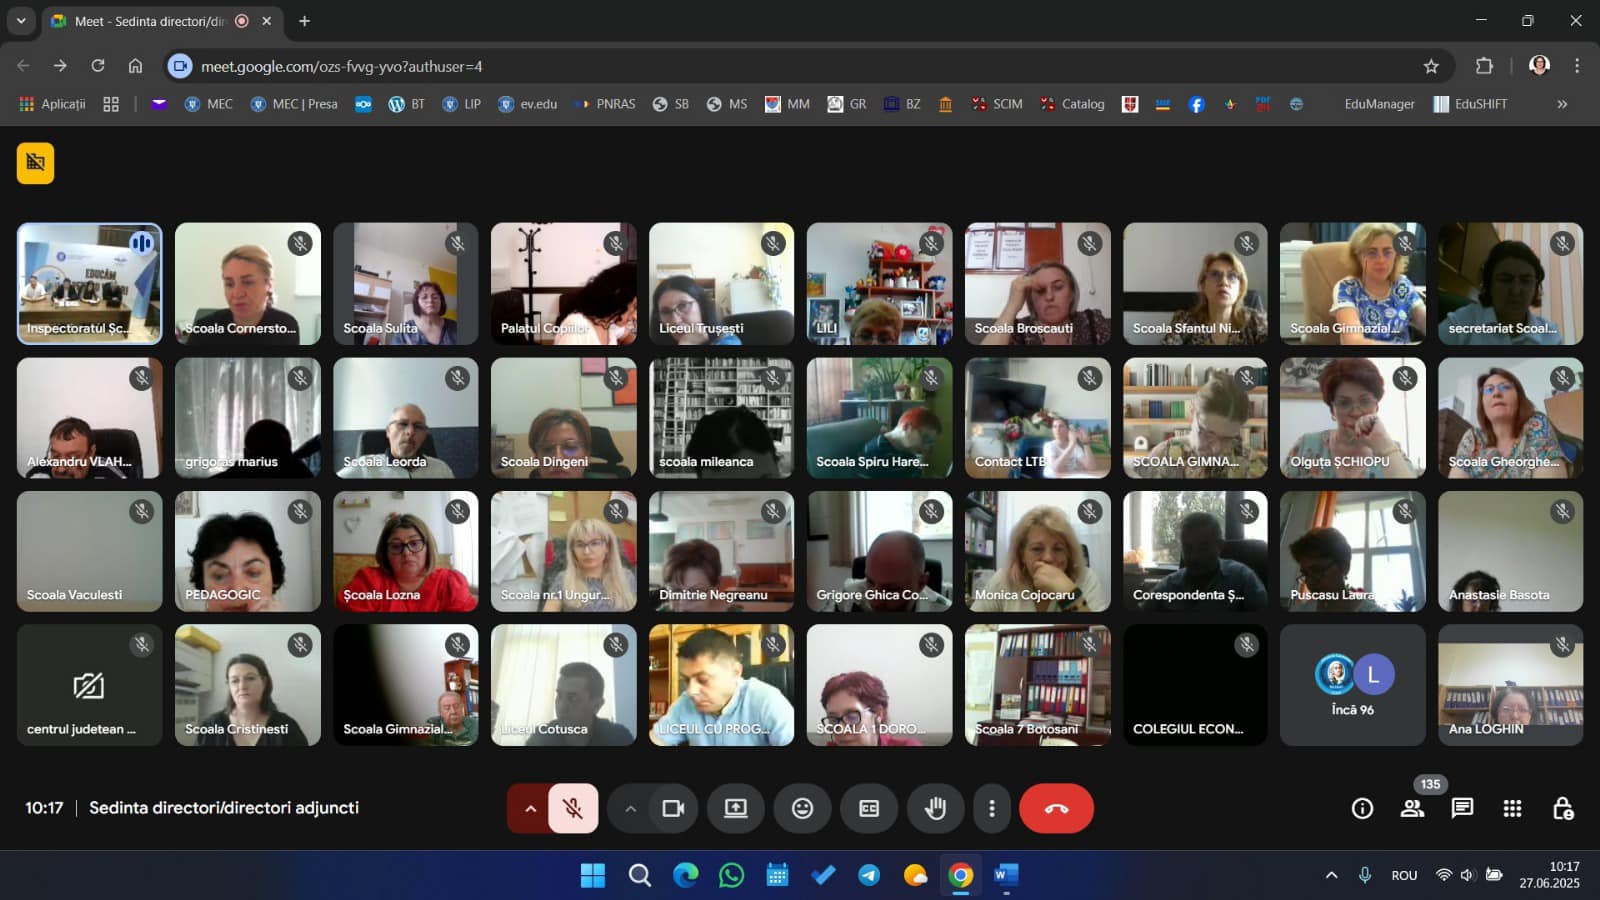The width and height of the screenshot is (1600, 900).
Task: Click the red Leave call button
Action: point(1056,808)
